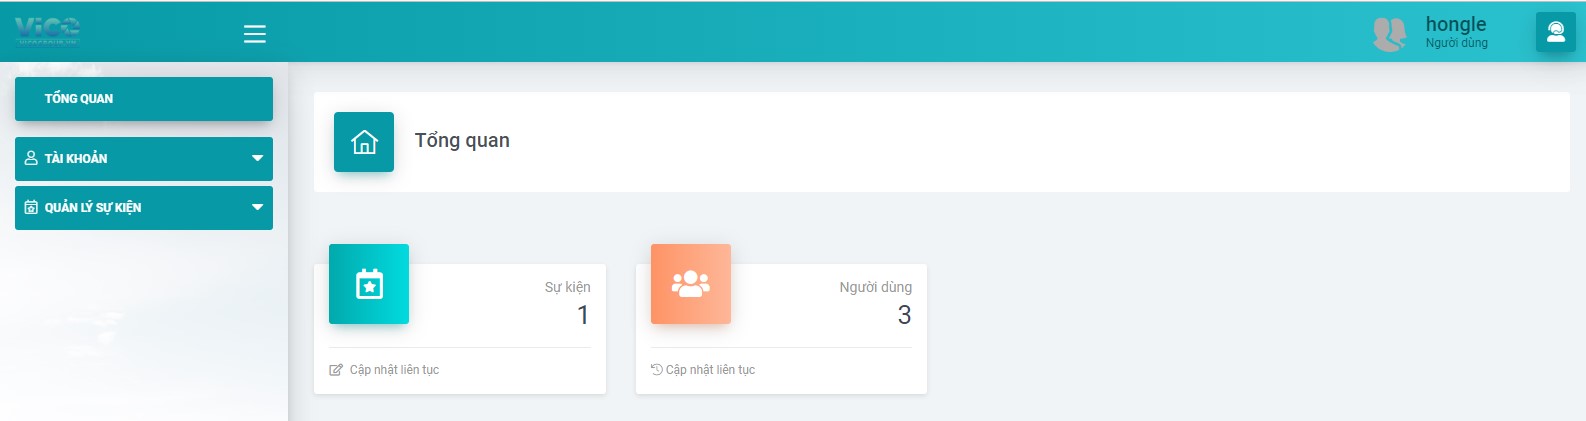Screen dimensions: 1586x421
Task: Click the gray user avatar icon
Action: [x=1389, y=34]
